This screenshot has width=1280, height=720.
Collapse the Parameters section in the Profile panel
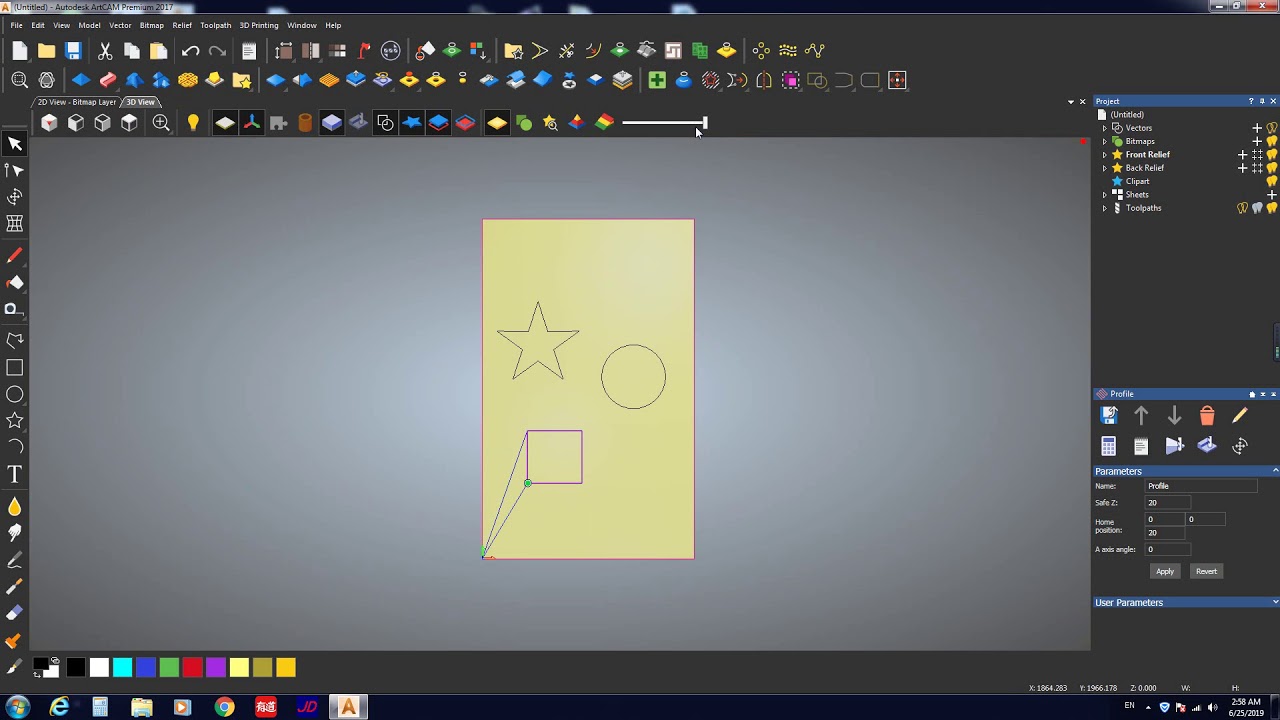[x=1274, y=471]
